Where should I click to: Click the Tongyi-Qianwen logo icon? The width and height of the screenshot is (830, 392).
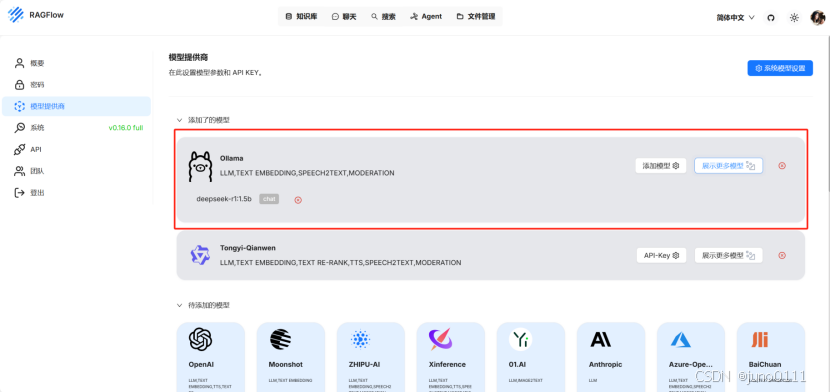click(200, 255)
